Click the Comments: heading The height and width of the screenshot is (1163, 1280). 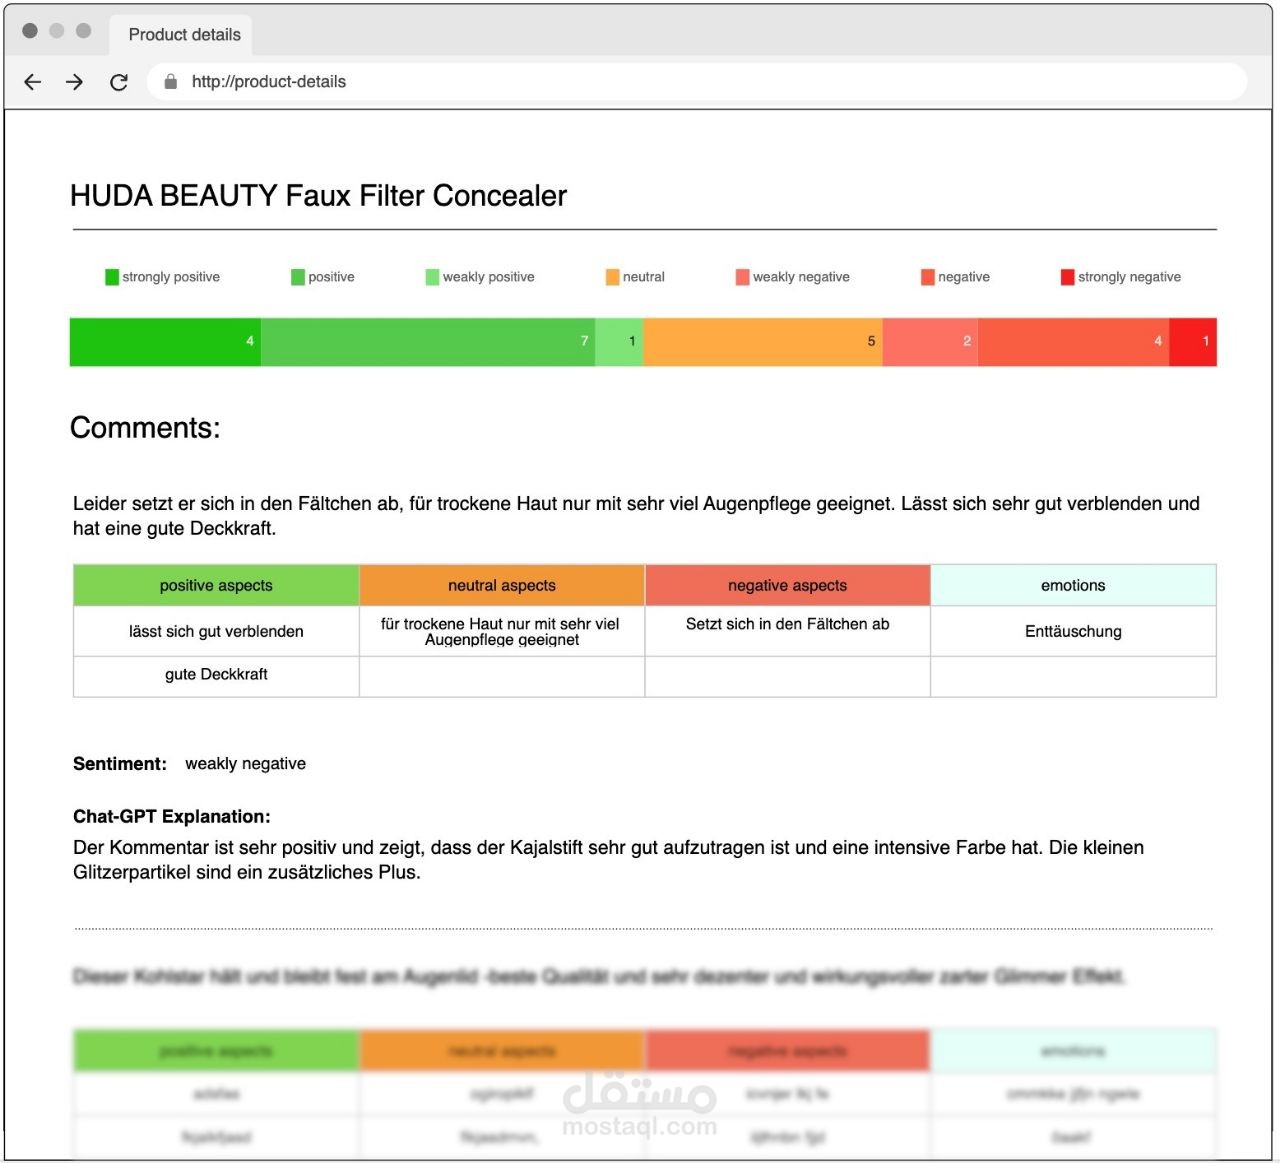tap(145, 428)
